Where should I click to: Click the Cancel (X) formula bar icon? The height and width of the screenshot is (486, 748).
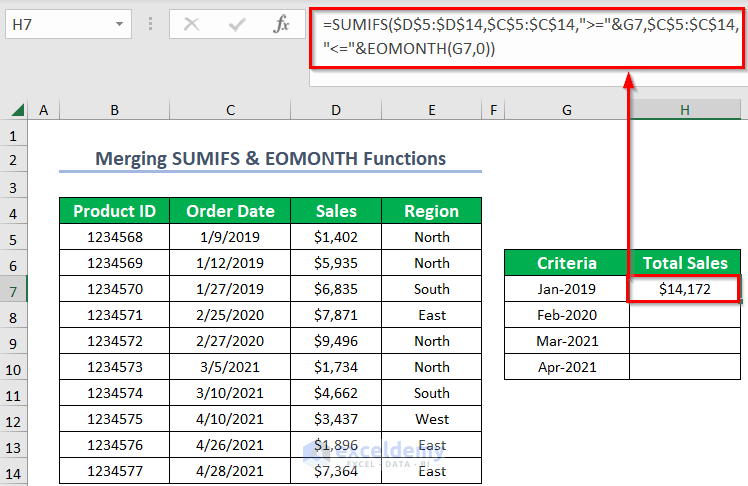point(192,25)
